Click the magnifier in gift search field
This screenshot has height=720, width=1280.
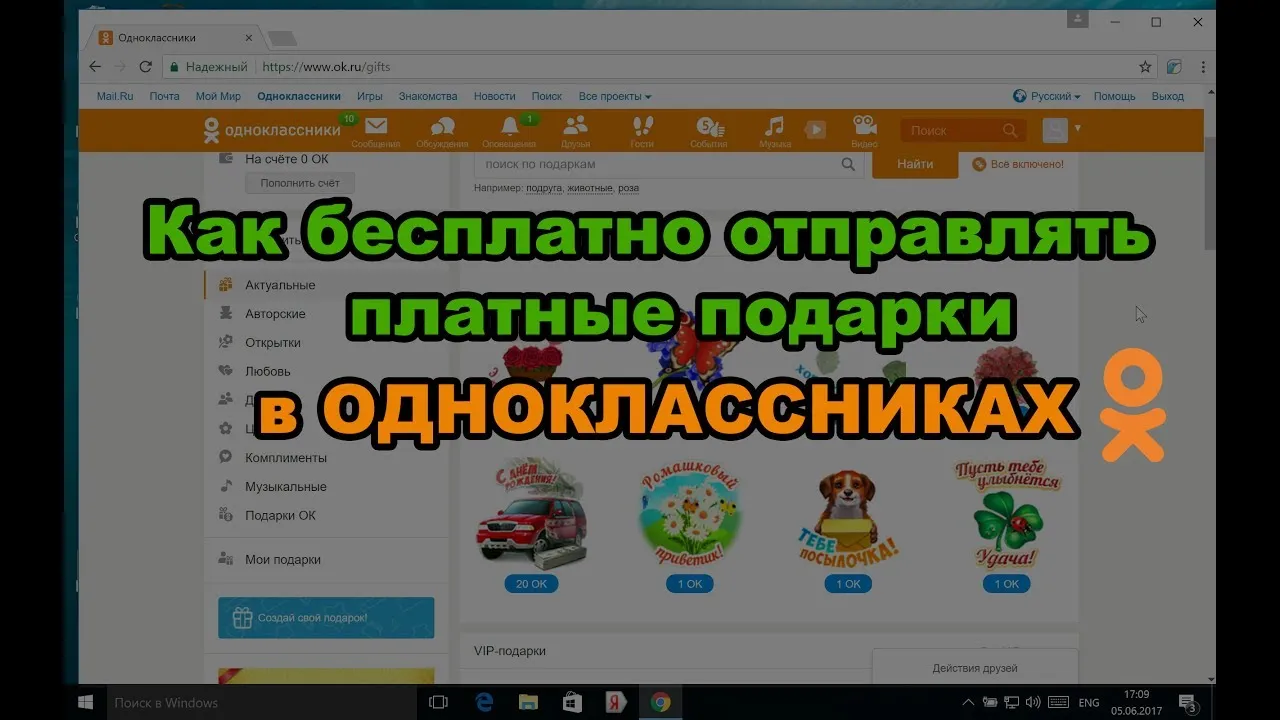pos(848,164)
